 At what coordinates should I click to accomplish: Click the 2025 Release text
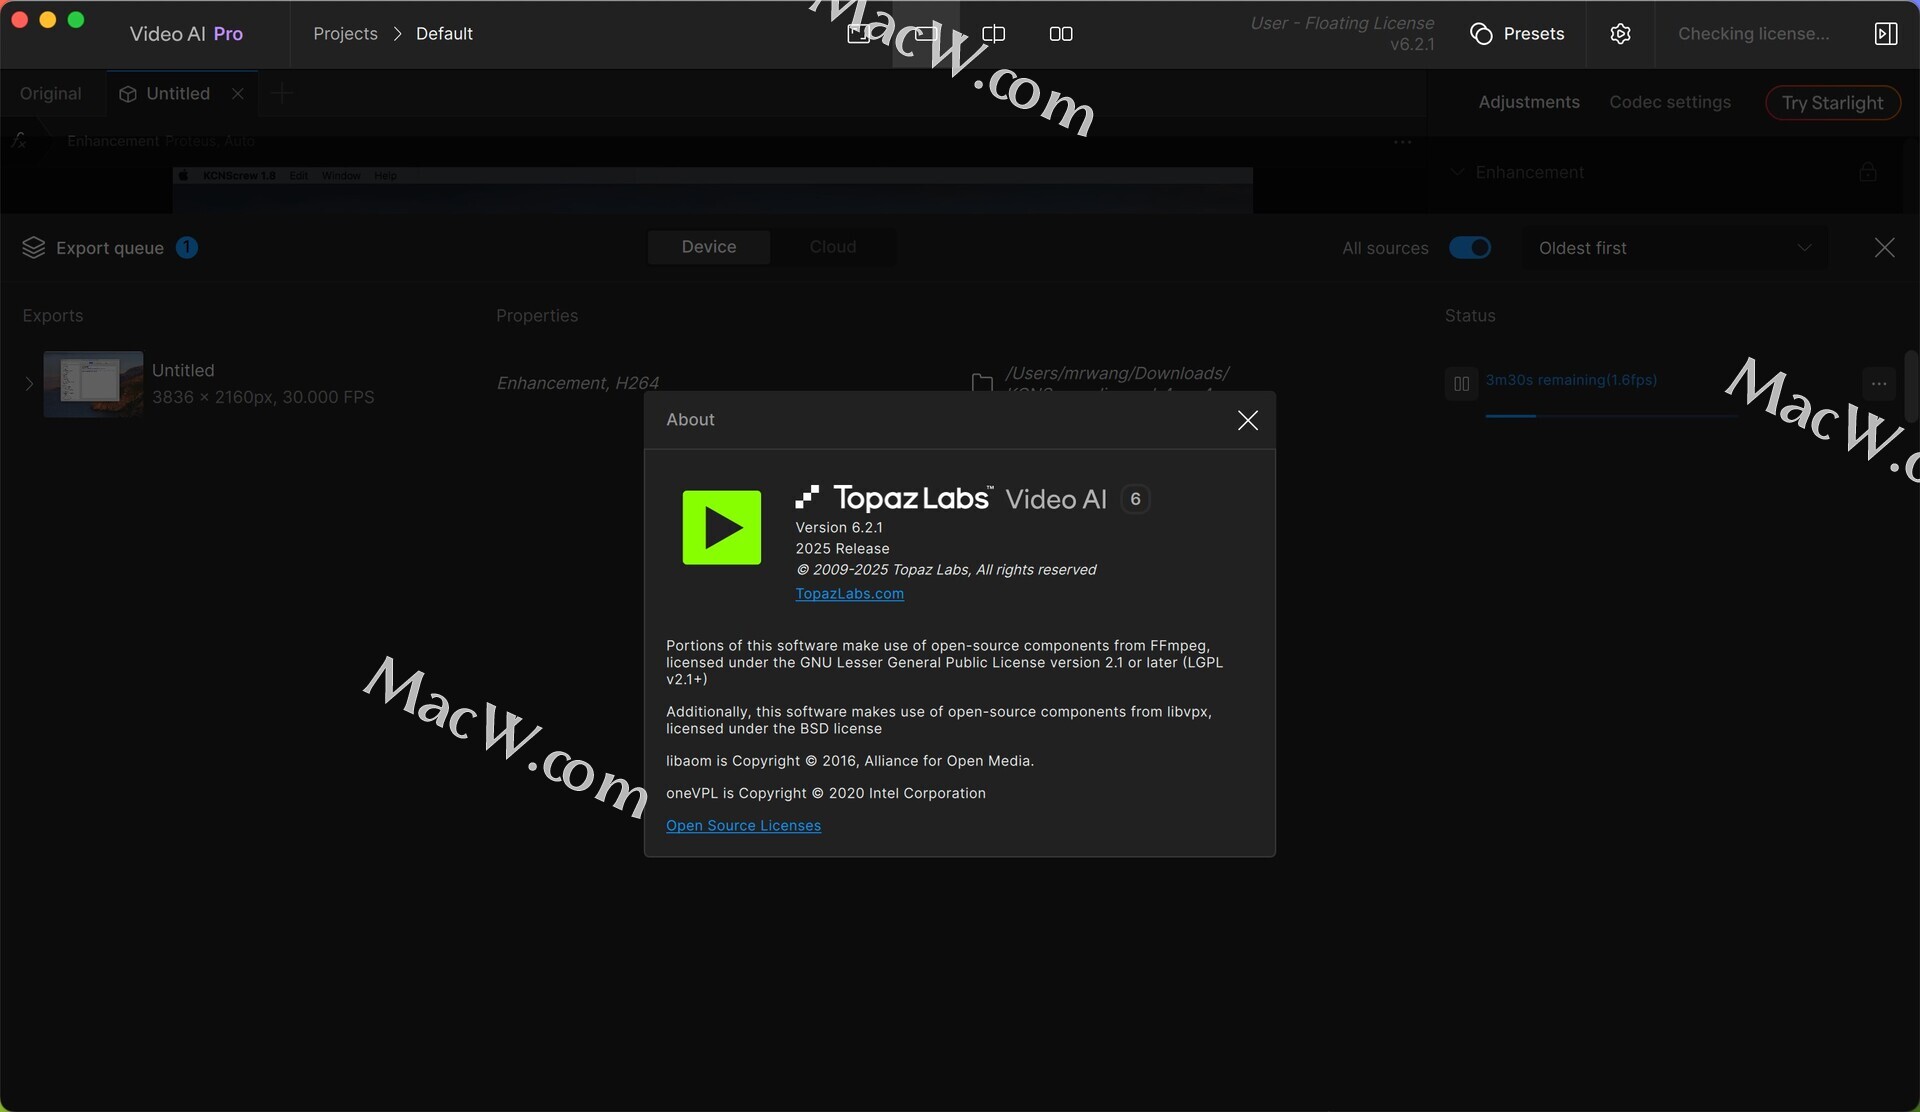(x=842, y=549)
